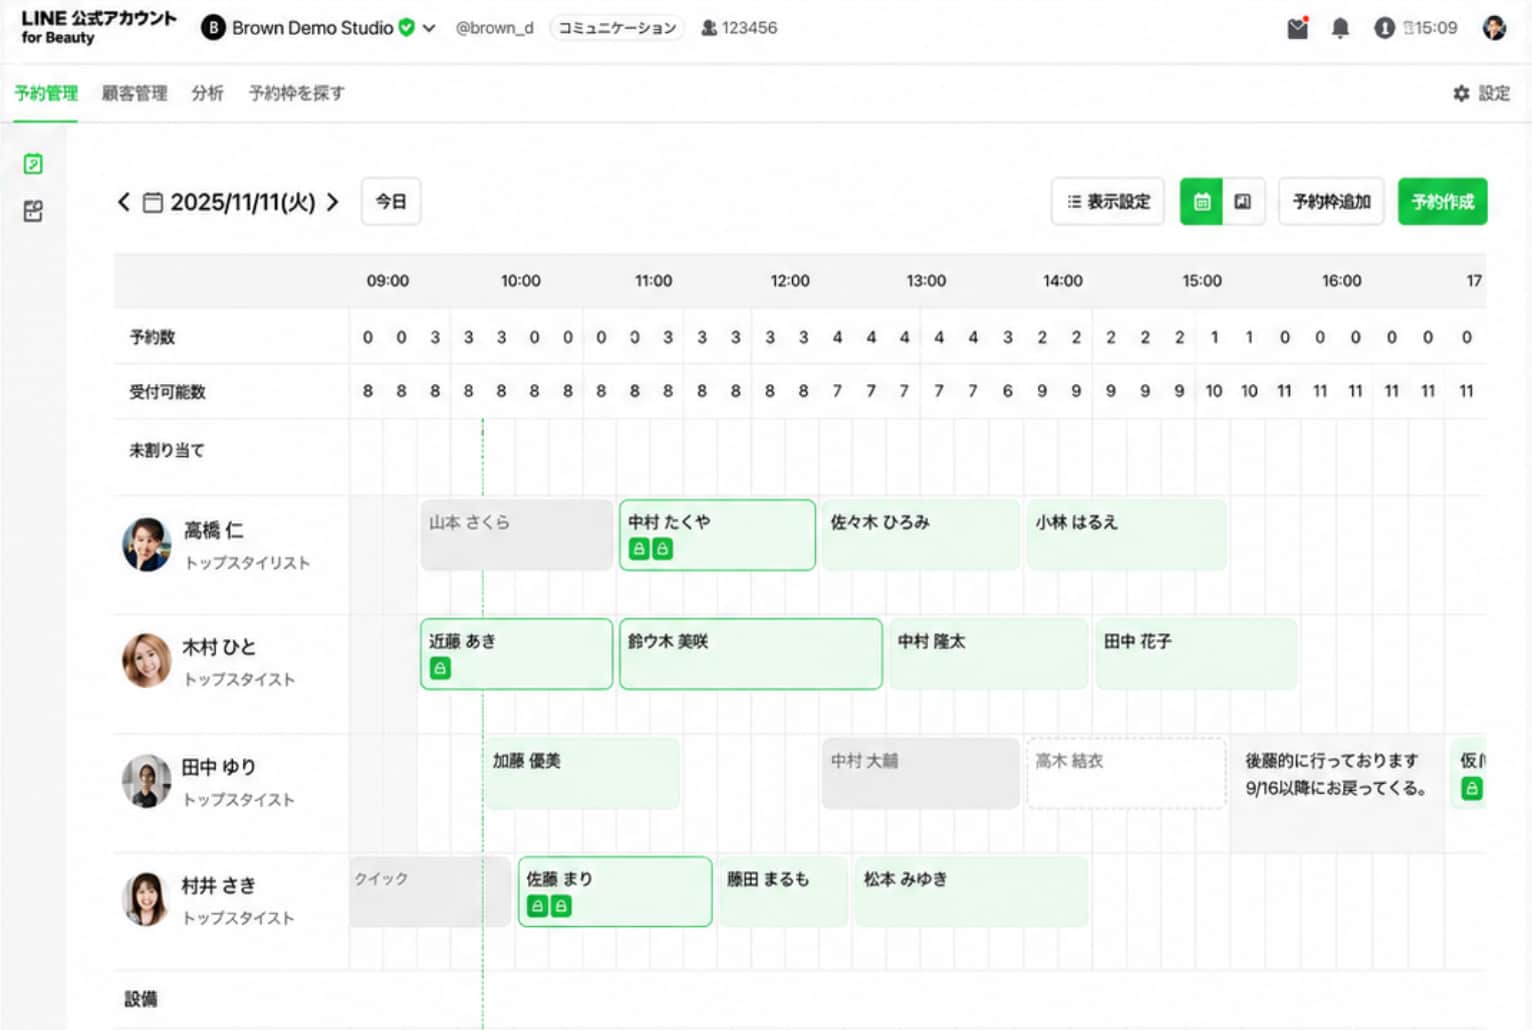The height and width of the screenshot is (1030, 1532).
Task: Open the 山本 さくら appointment
Action: pos(516,535)
